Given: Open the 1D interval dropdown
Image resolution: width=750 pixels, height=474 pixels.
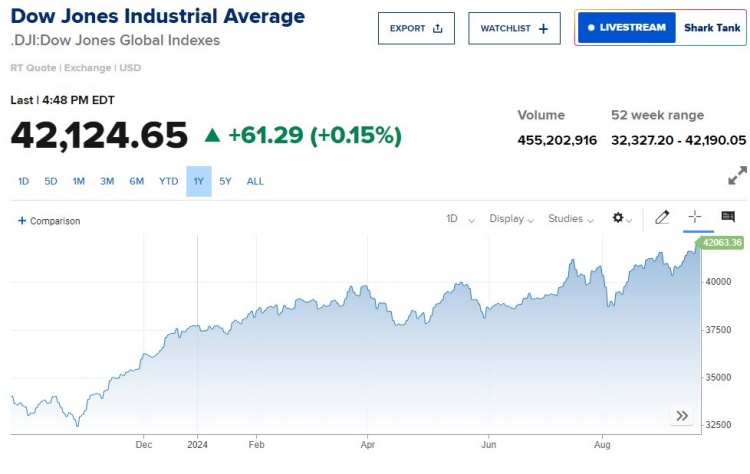Looking at the screenshot, I should (x=460, y=218).
